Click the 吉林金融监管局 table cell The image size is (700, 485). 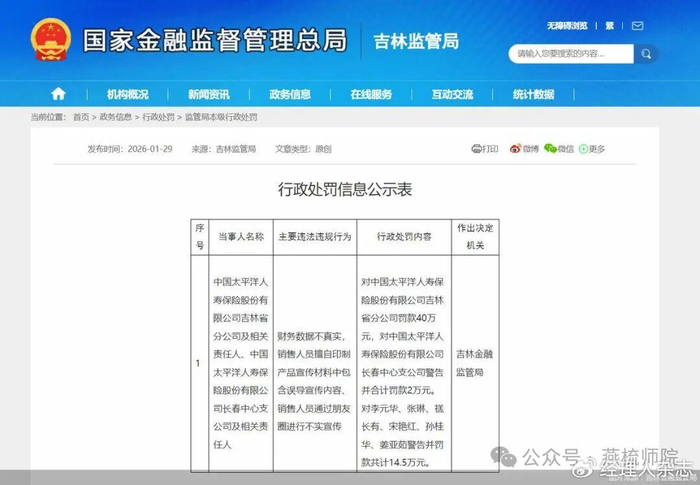click(x=475, y=363)
